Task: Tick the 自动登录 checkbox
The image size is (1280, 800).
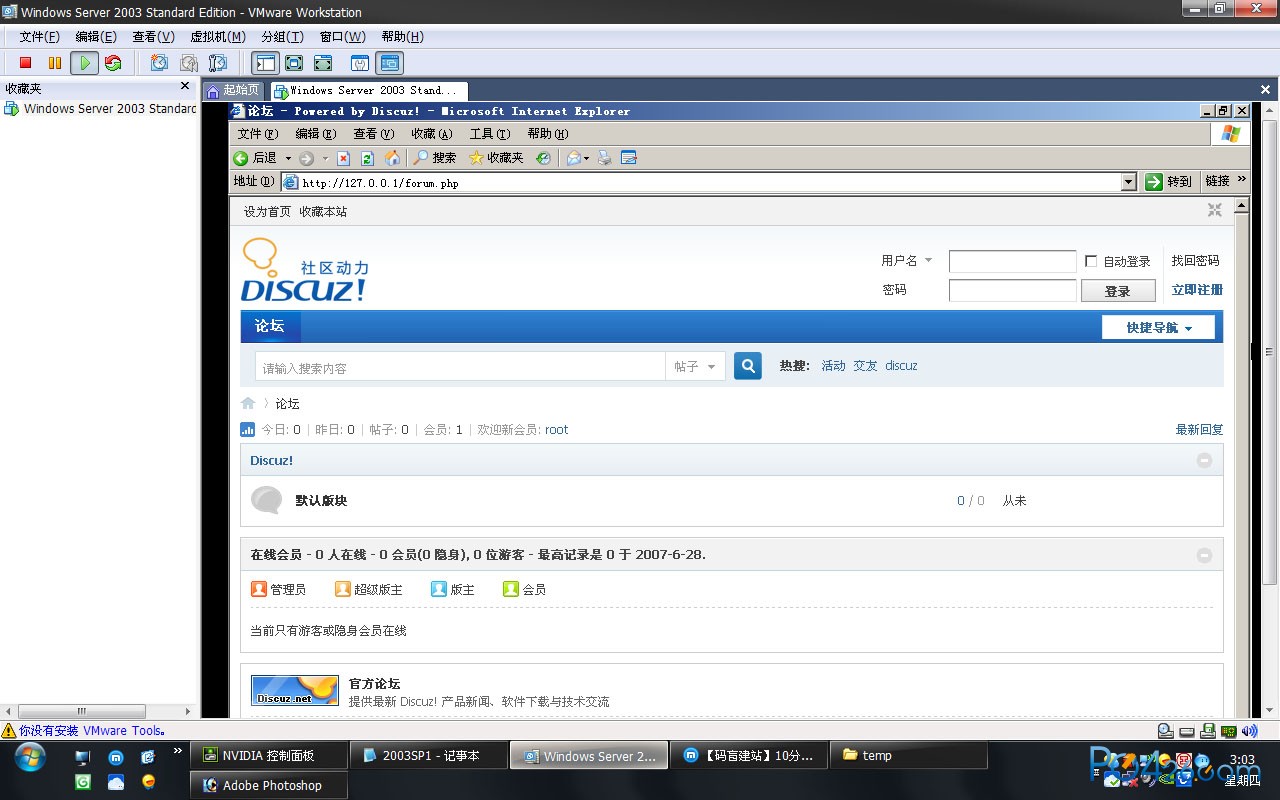Action: tap(1091, 261)
